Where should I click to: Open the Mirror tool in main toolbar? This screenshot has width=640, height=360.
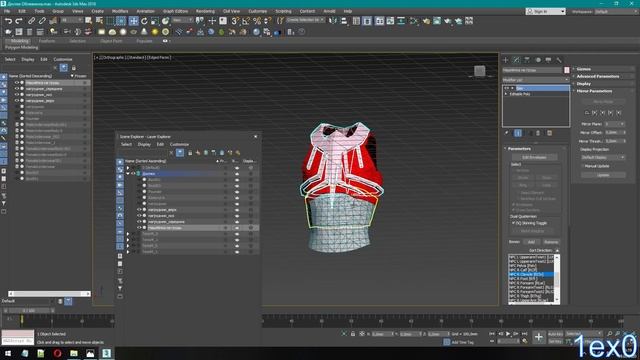[x=333, y=21]
